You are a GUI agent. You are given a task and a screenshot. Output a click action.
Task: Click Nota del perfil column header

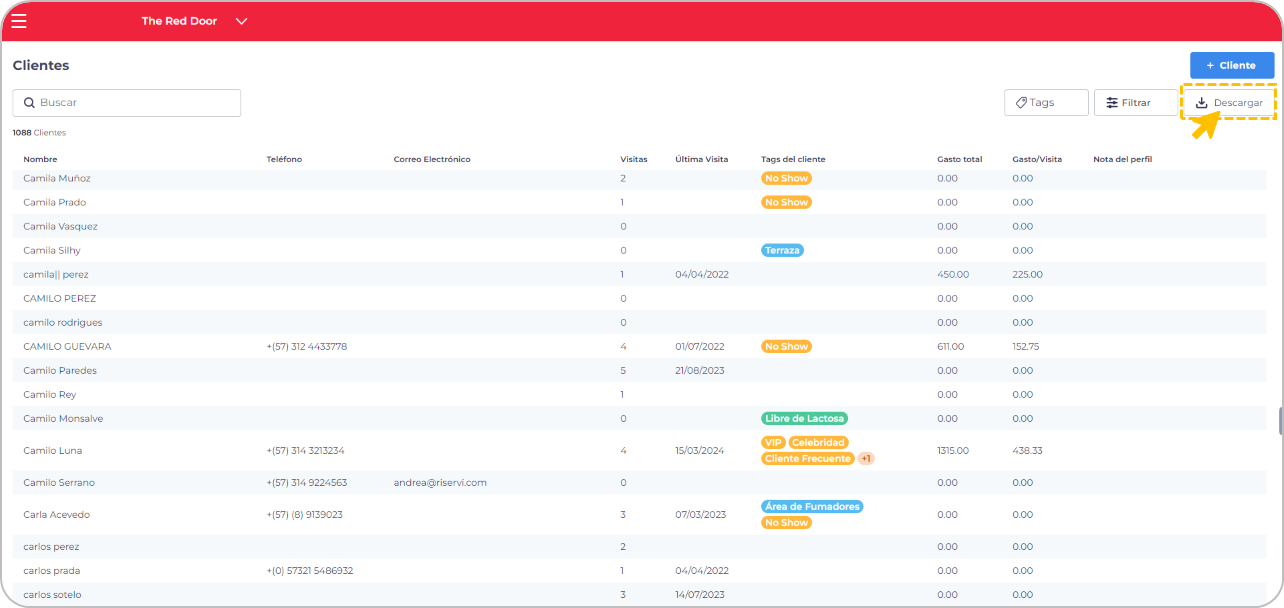[x=1123, y=159]
